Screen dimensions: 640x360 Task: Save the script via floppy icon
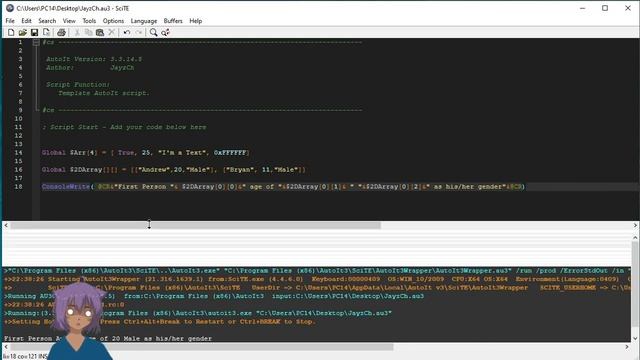click(x=34, y=33)
